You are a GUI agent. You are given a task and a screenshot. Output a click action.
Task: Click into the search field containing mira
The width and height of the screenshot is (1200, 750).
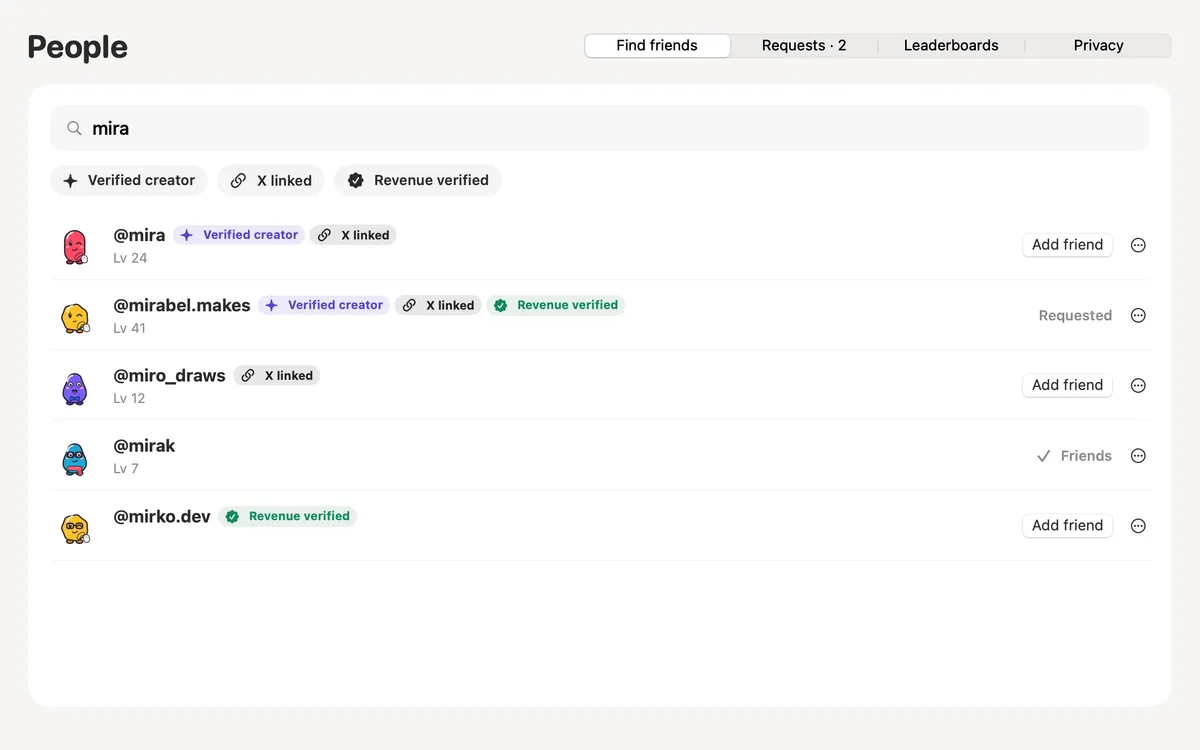600,128
